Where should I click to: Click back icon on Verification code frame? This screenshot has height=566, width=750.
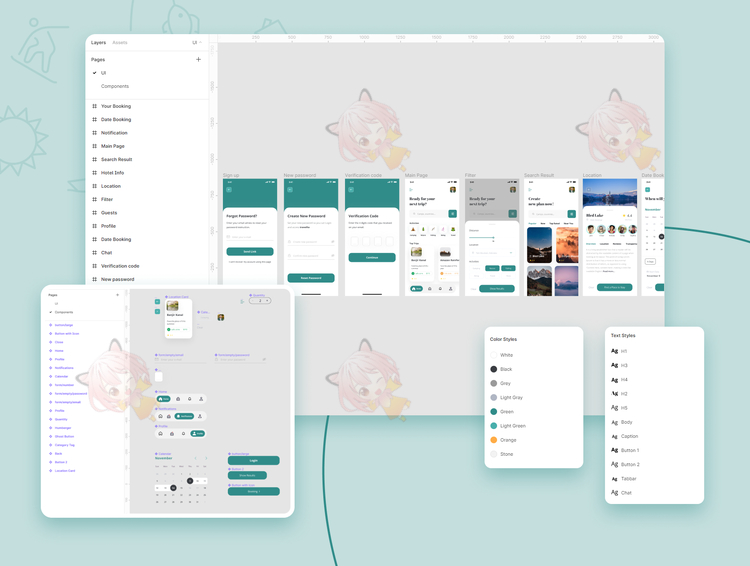point(351,190)
